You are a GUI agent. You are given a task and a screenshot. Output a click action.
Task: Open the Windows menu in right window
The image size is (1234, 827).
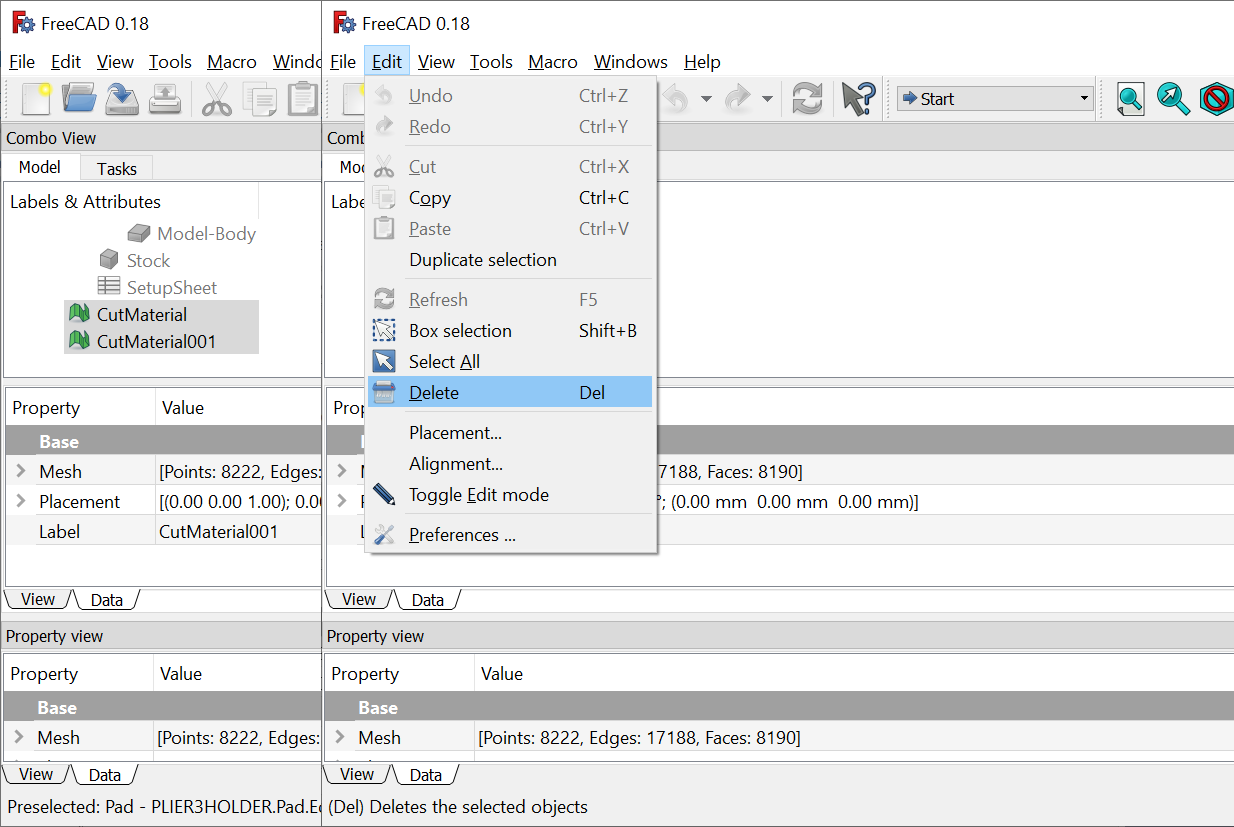(631, 61)
